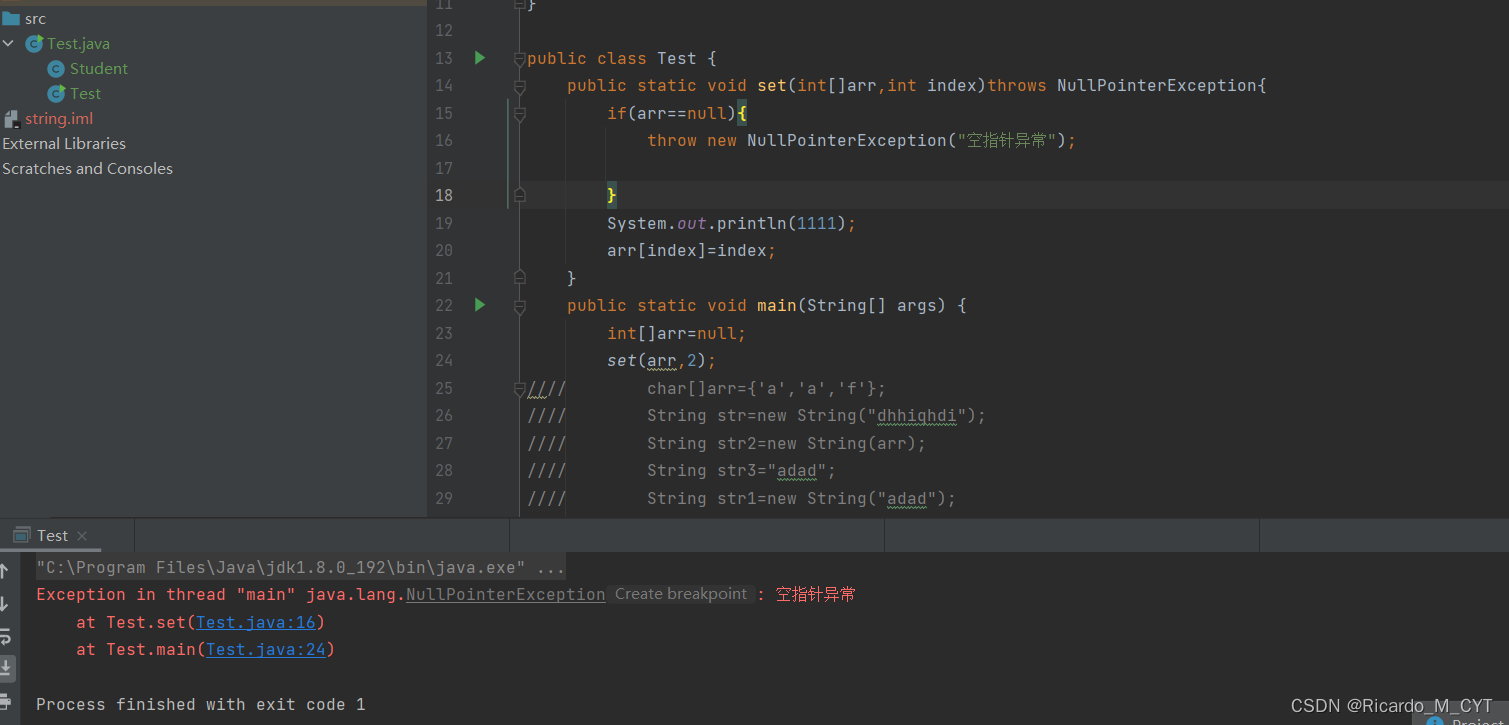Click the up stack trace arrow in console

pyautogui.click(x=5, y=571)
